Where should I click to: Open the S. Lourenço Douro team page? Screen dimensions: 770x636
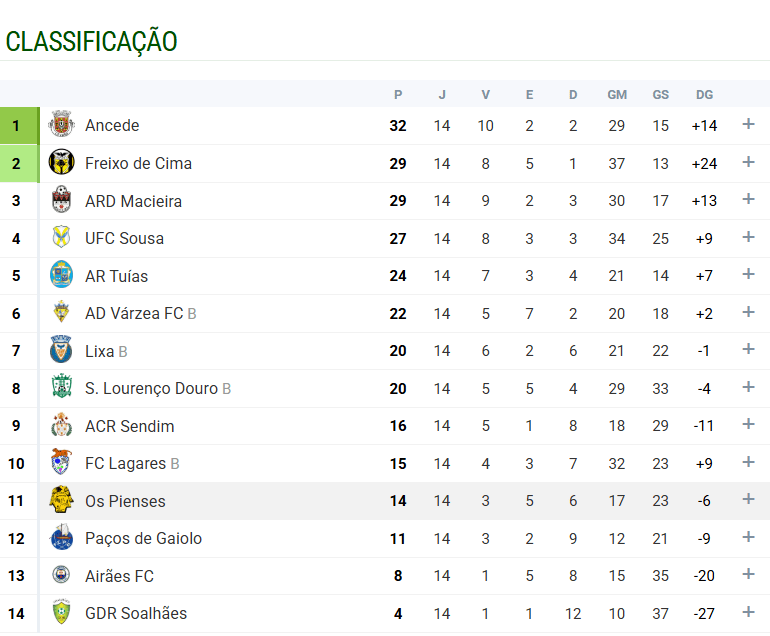pos(151,388)
